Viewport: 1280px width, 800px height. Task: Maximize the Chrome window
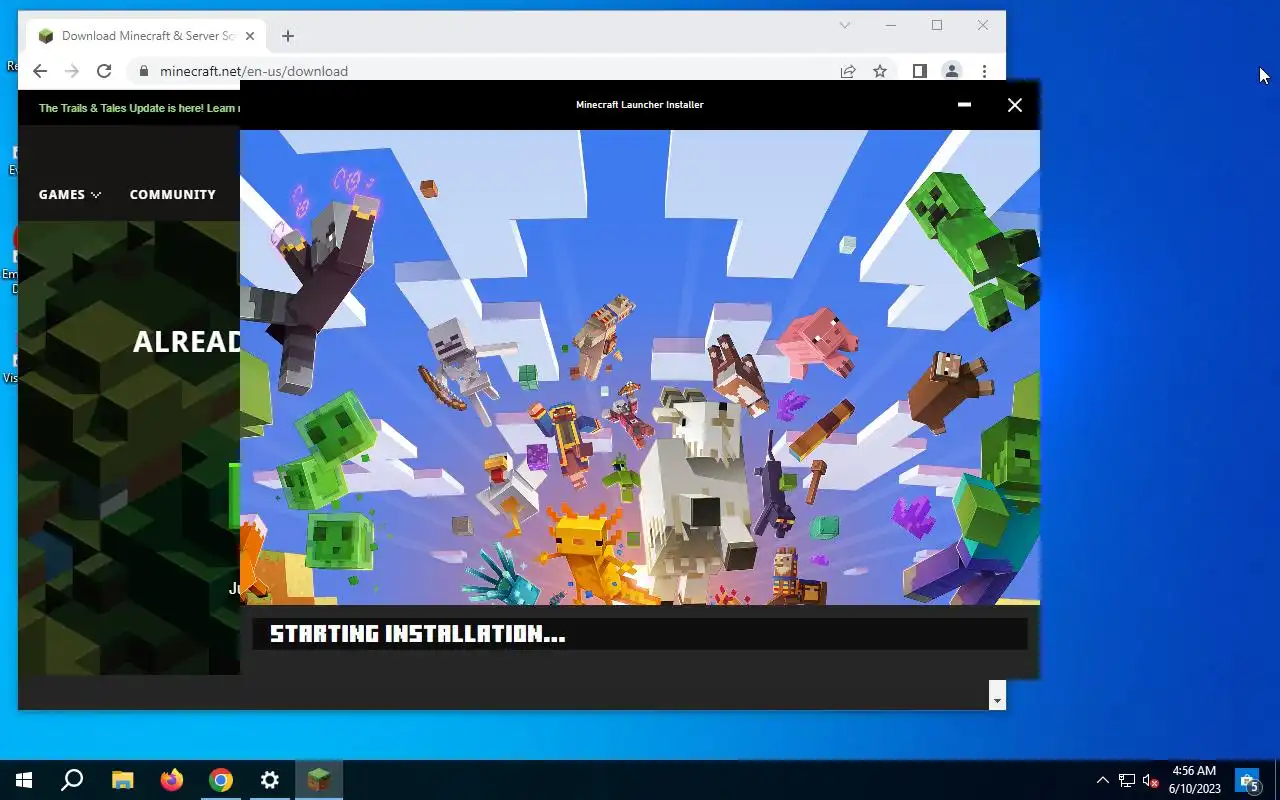(x=937, y=25)
